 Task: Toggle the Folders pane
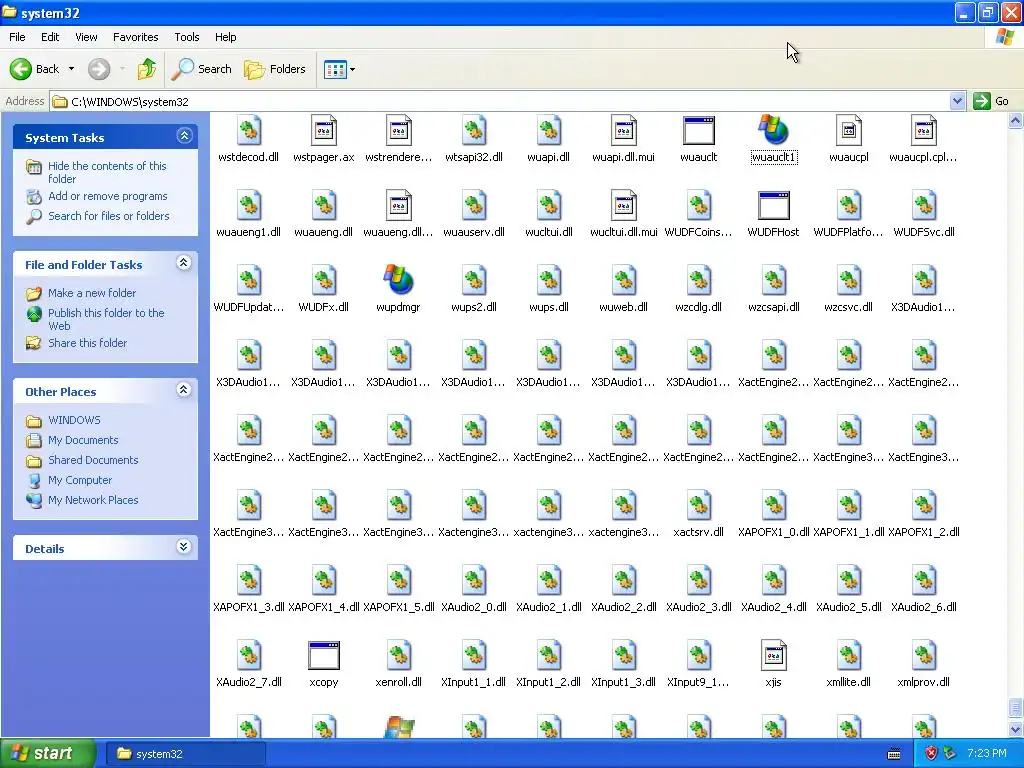point(275,69)
